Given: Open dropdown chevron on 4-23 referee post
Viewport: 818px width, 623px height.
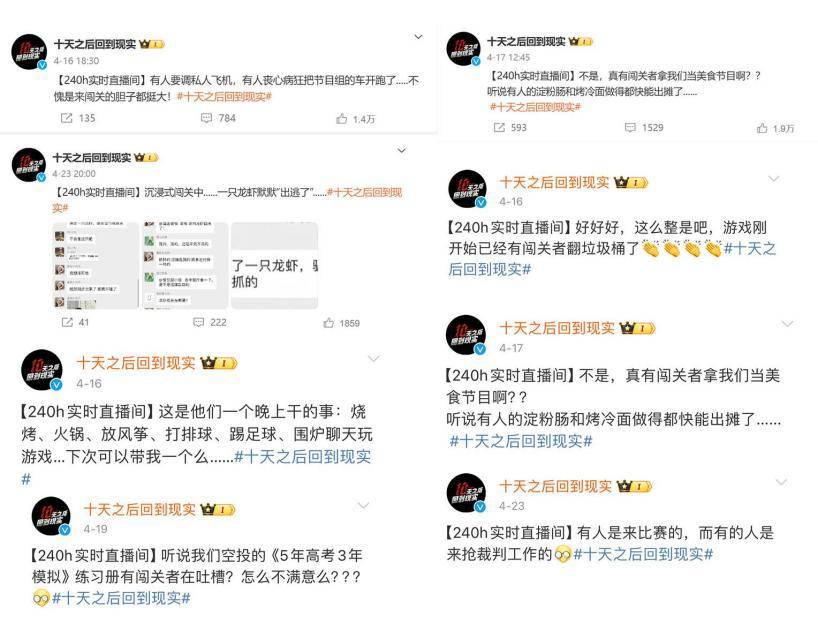Looking at the screenshot, I should (781, 482).
